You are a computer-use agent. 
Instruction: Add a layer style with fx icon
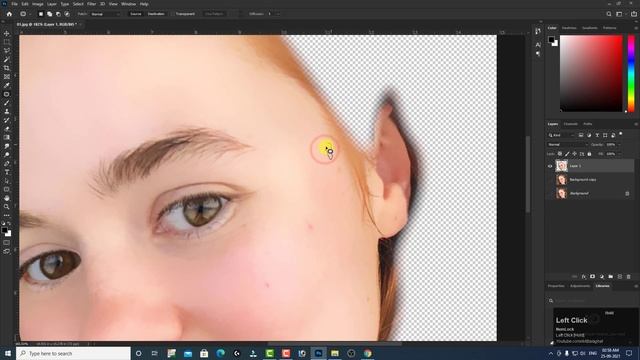584,277
